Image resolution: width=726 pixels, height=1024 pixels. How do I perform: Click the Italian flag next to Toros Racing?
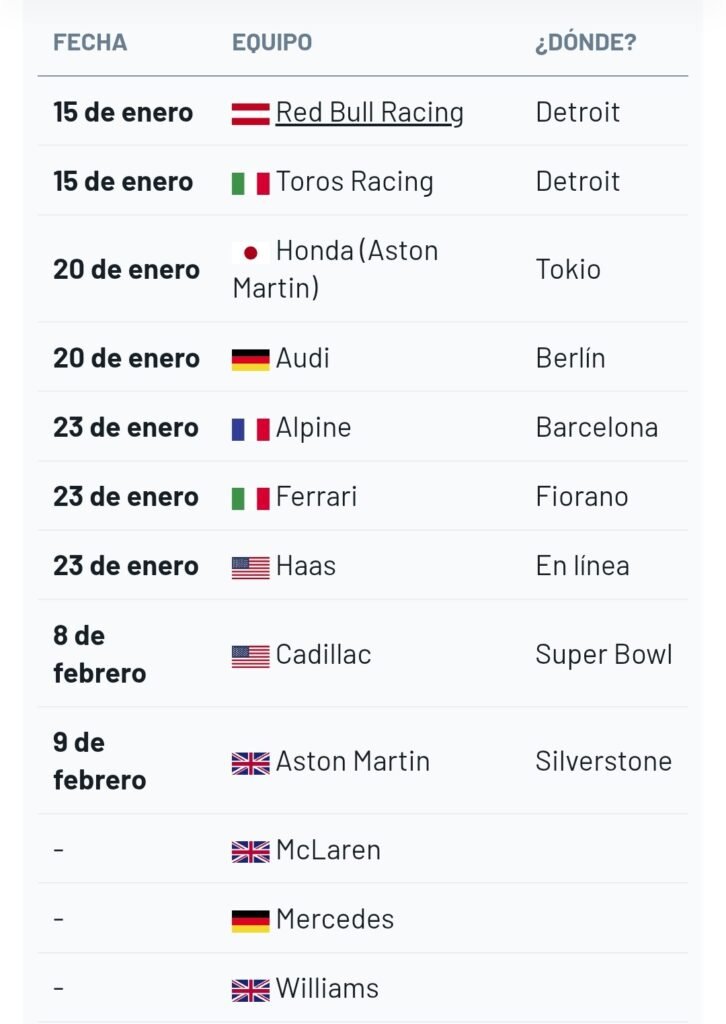click(251, 183)
